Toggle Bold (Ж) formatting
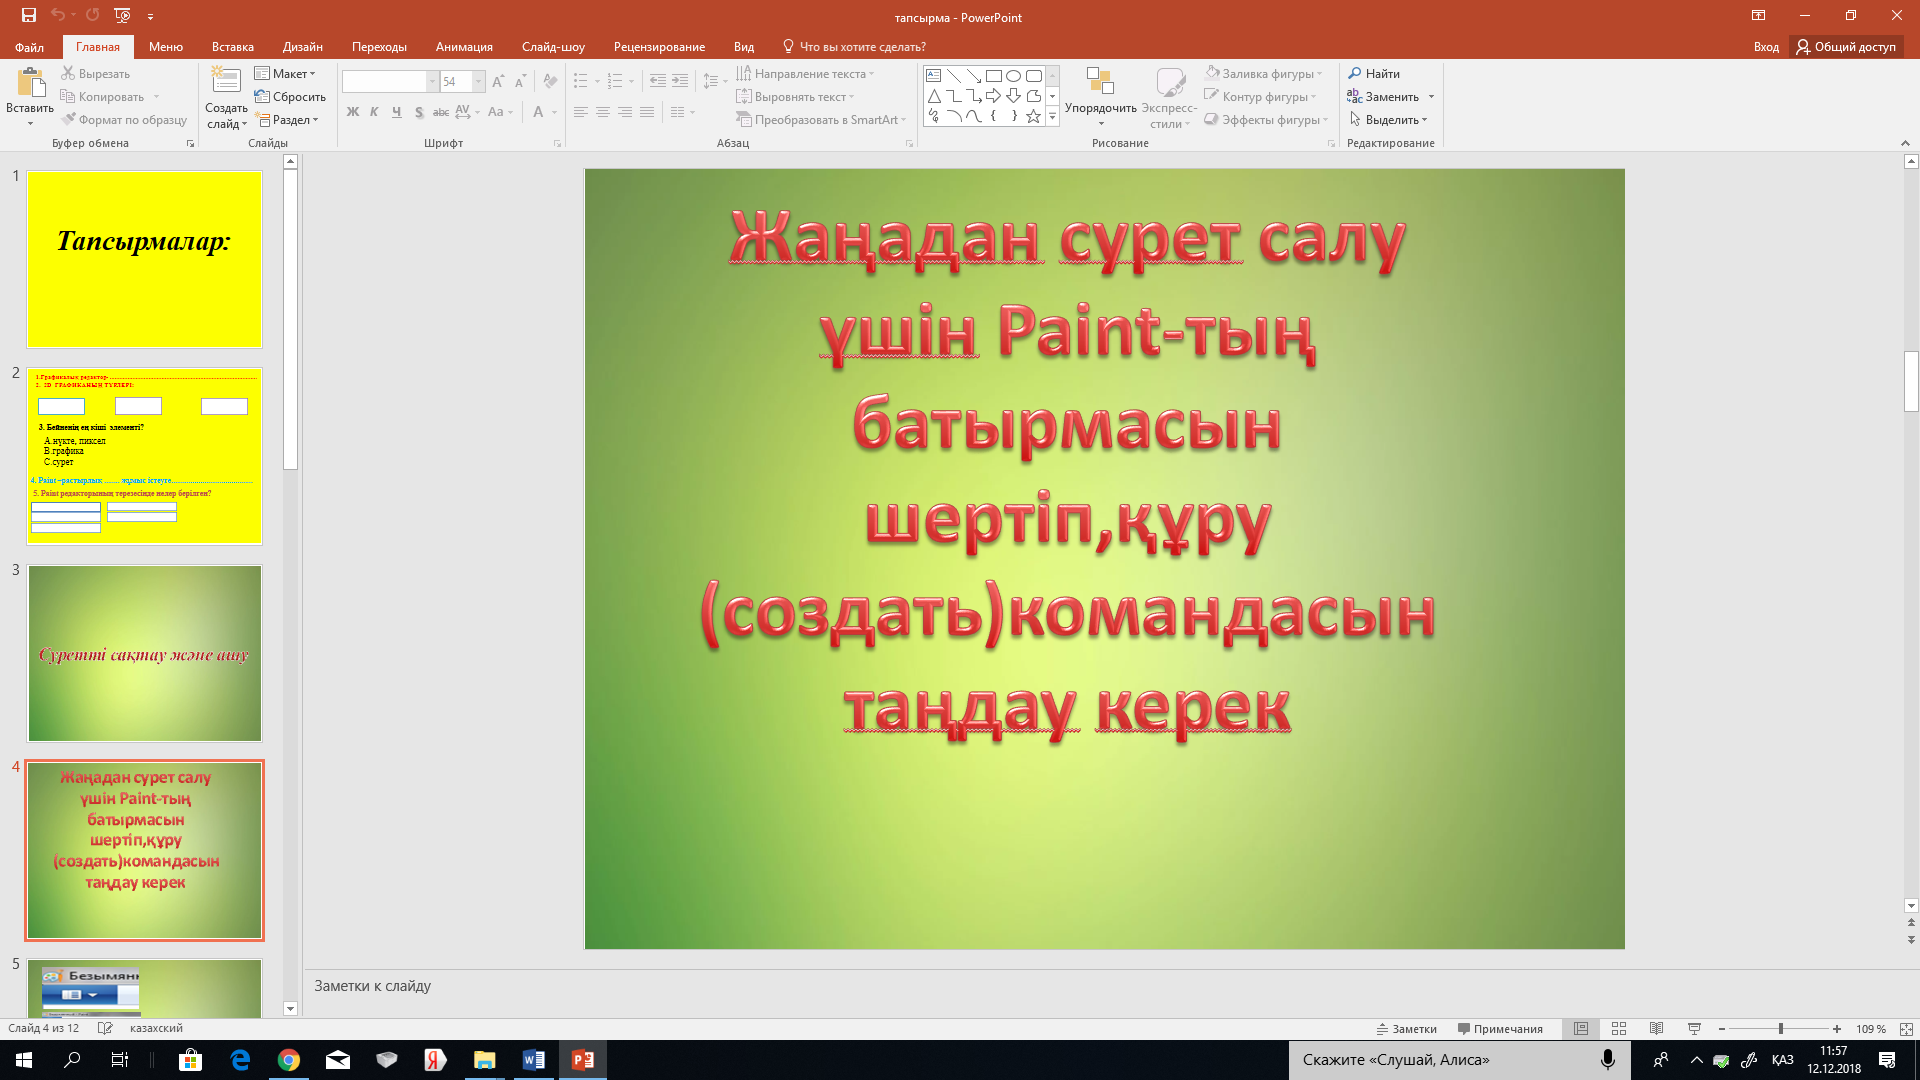The image size is (1920, 1080). tap(352, 112)
